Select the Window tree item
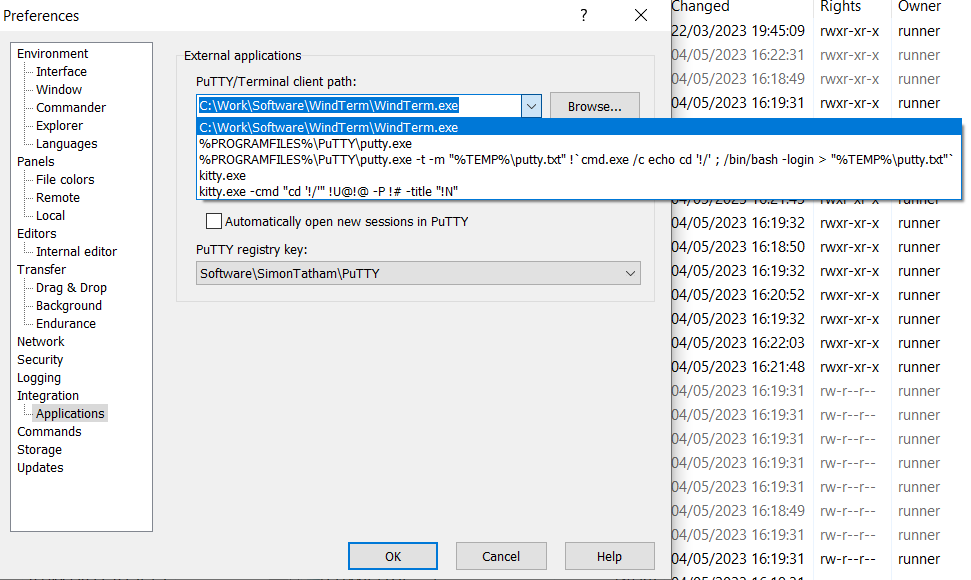971x580 pixels. [x=59, y=89]
